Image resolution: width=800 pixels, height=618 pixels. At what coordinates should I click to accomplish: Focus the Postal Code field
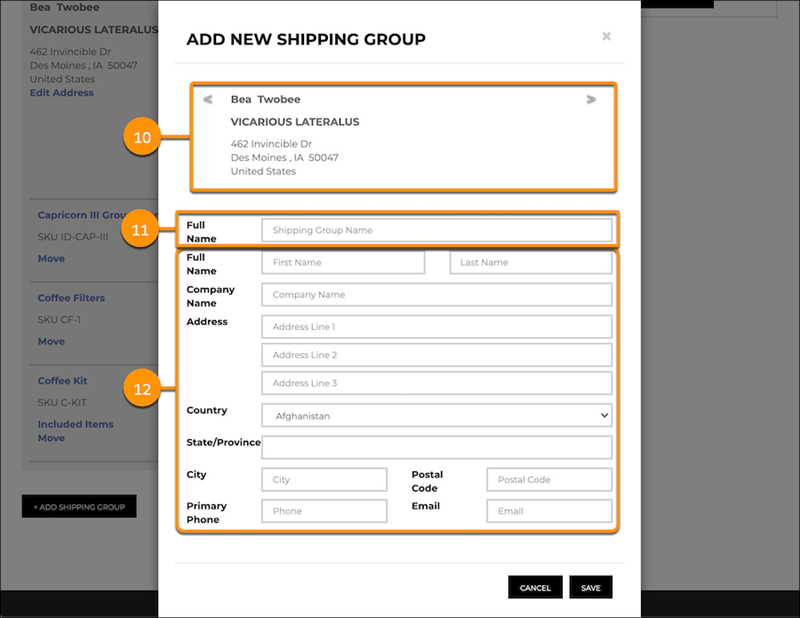[549, 480]
